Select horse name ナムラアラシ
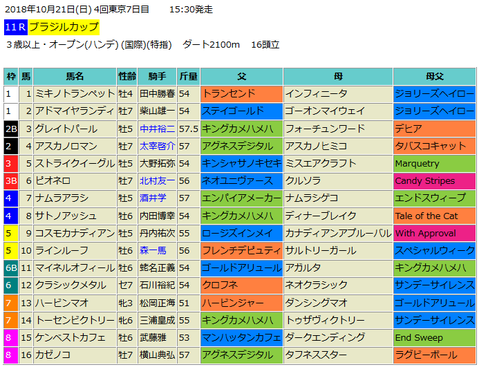This screenshot has height=367, width=479. click(62, 198)
